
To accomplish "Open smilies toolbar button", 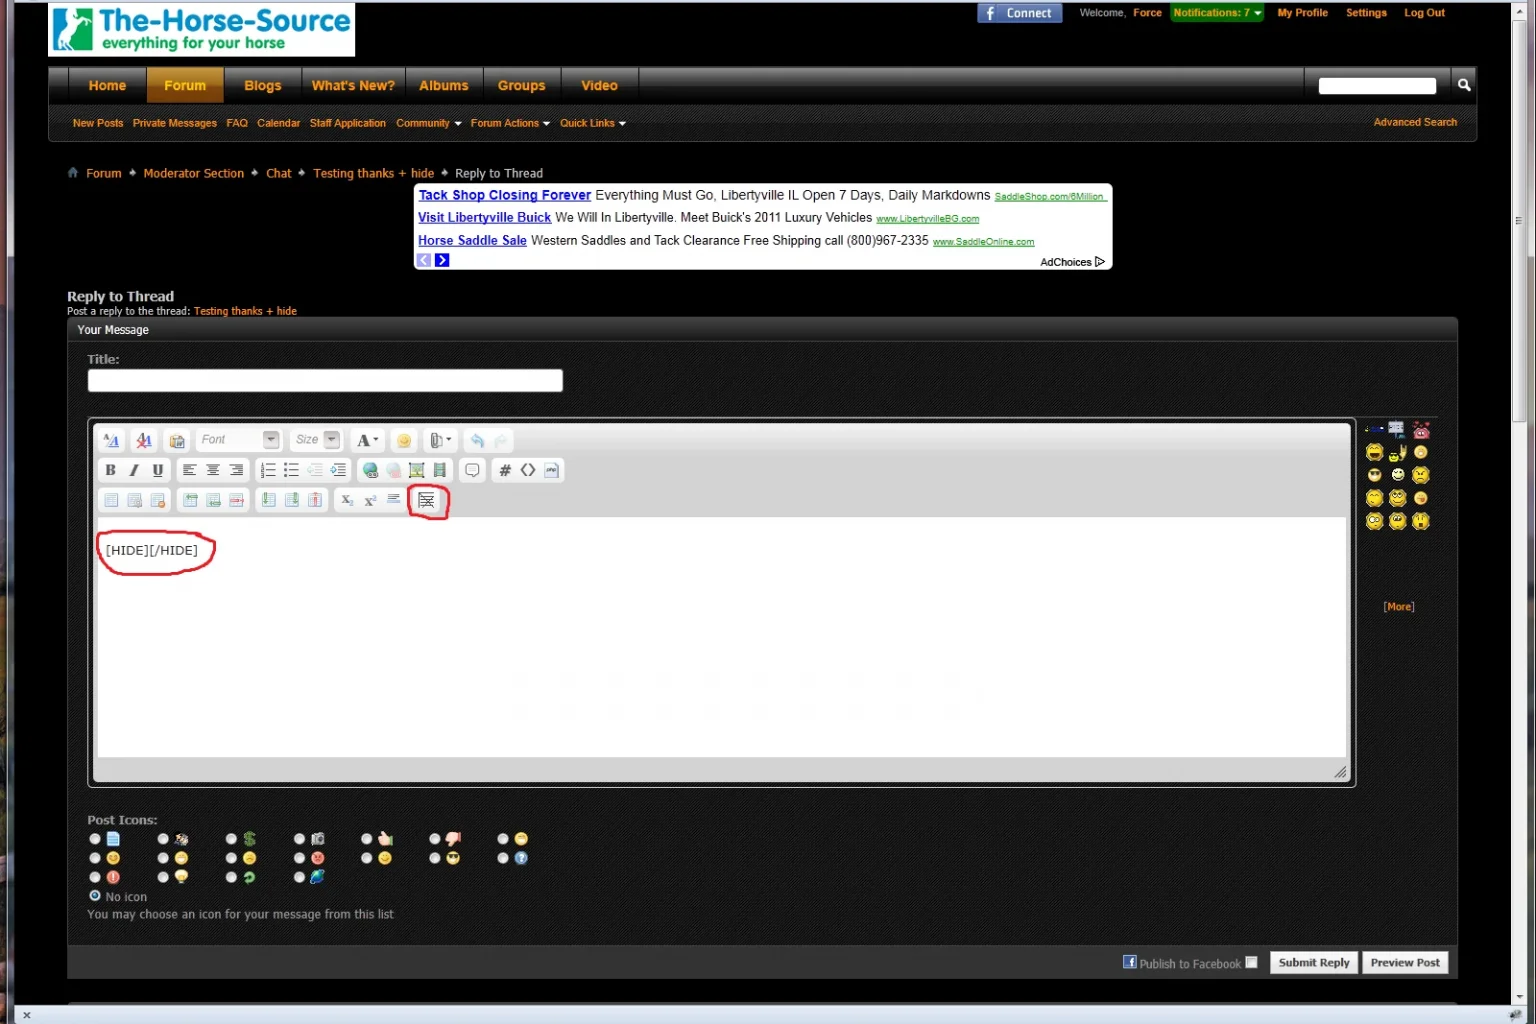I will (404, 440).
